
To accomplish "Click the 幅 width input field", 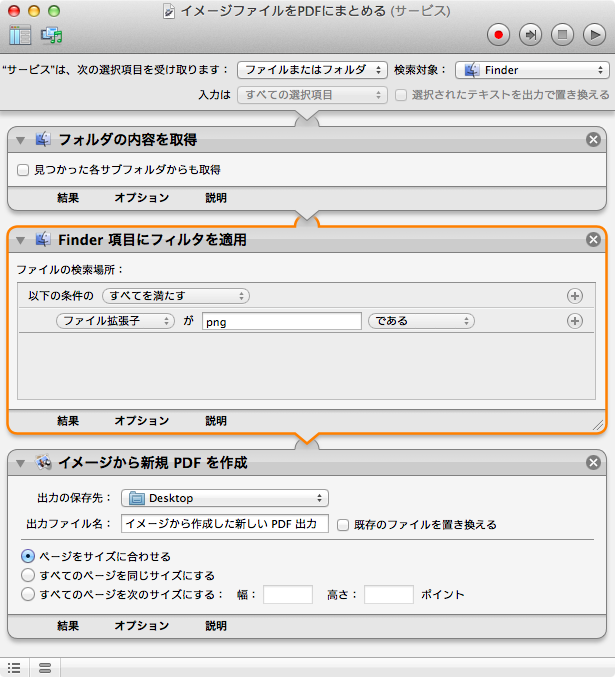I will tap(288, 595).
